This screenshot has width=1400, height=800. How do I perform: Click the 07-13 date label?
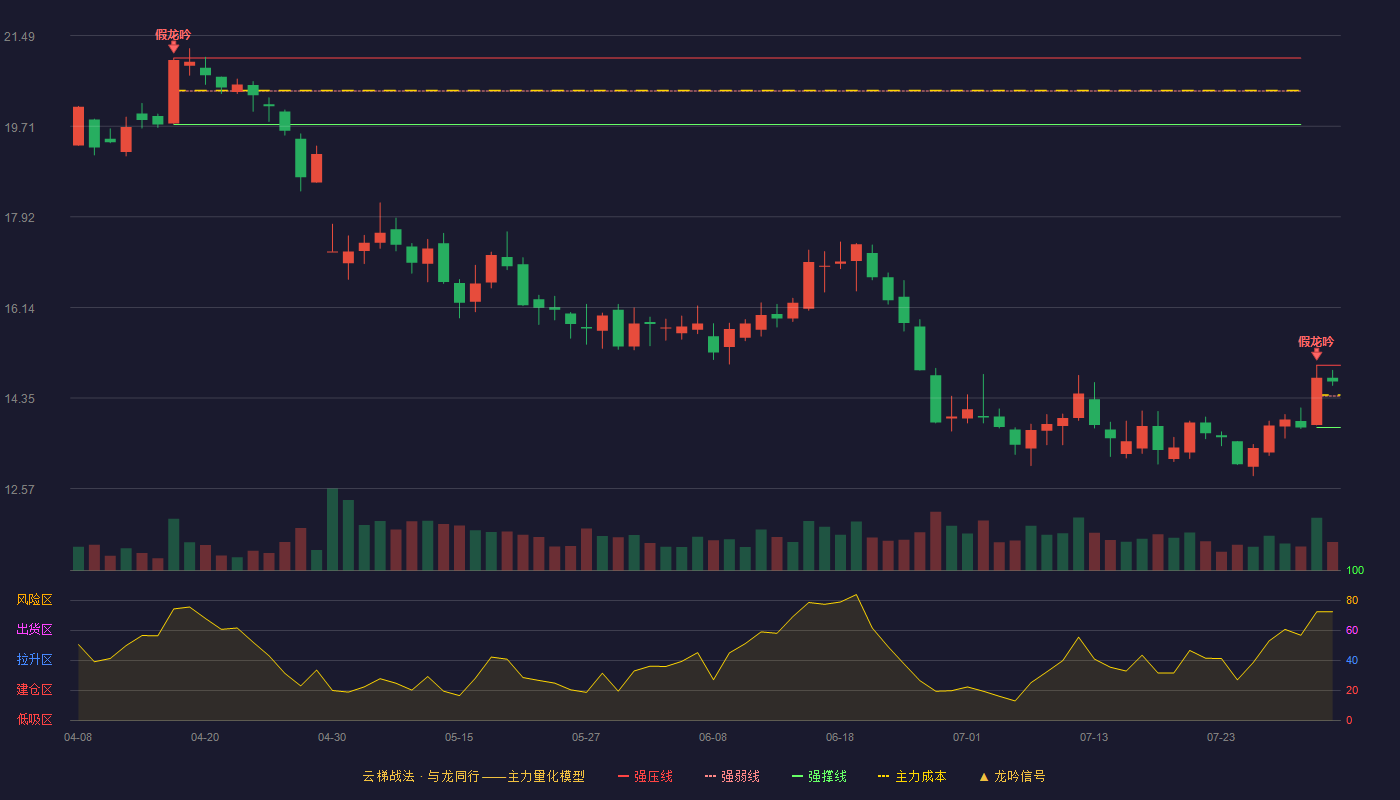[1094, 737]
